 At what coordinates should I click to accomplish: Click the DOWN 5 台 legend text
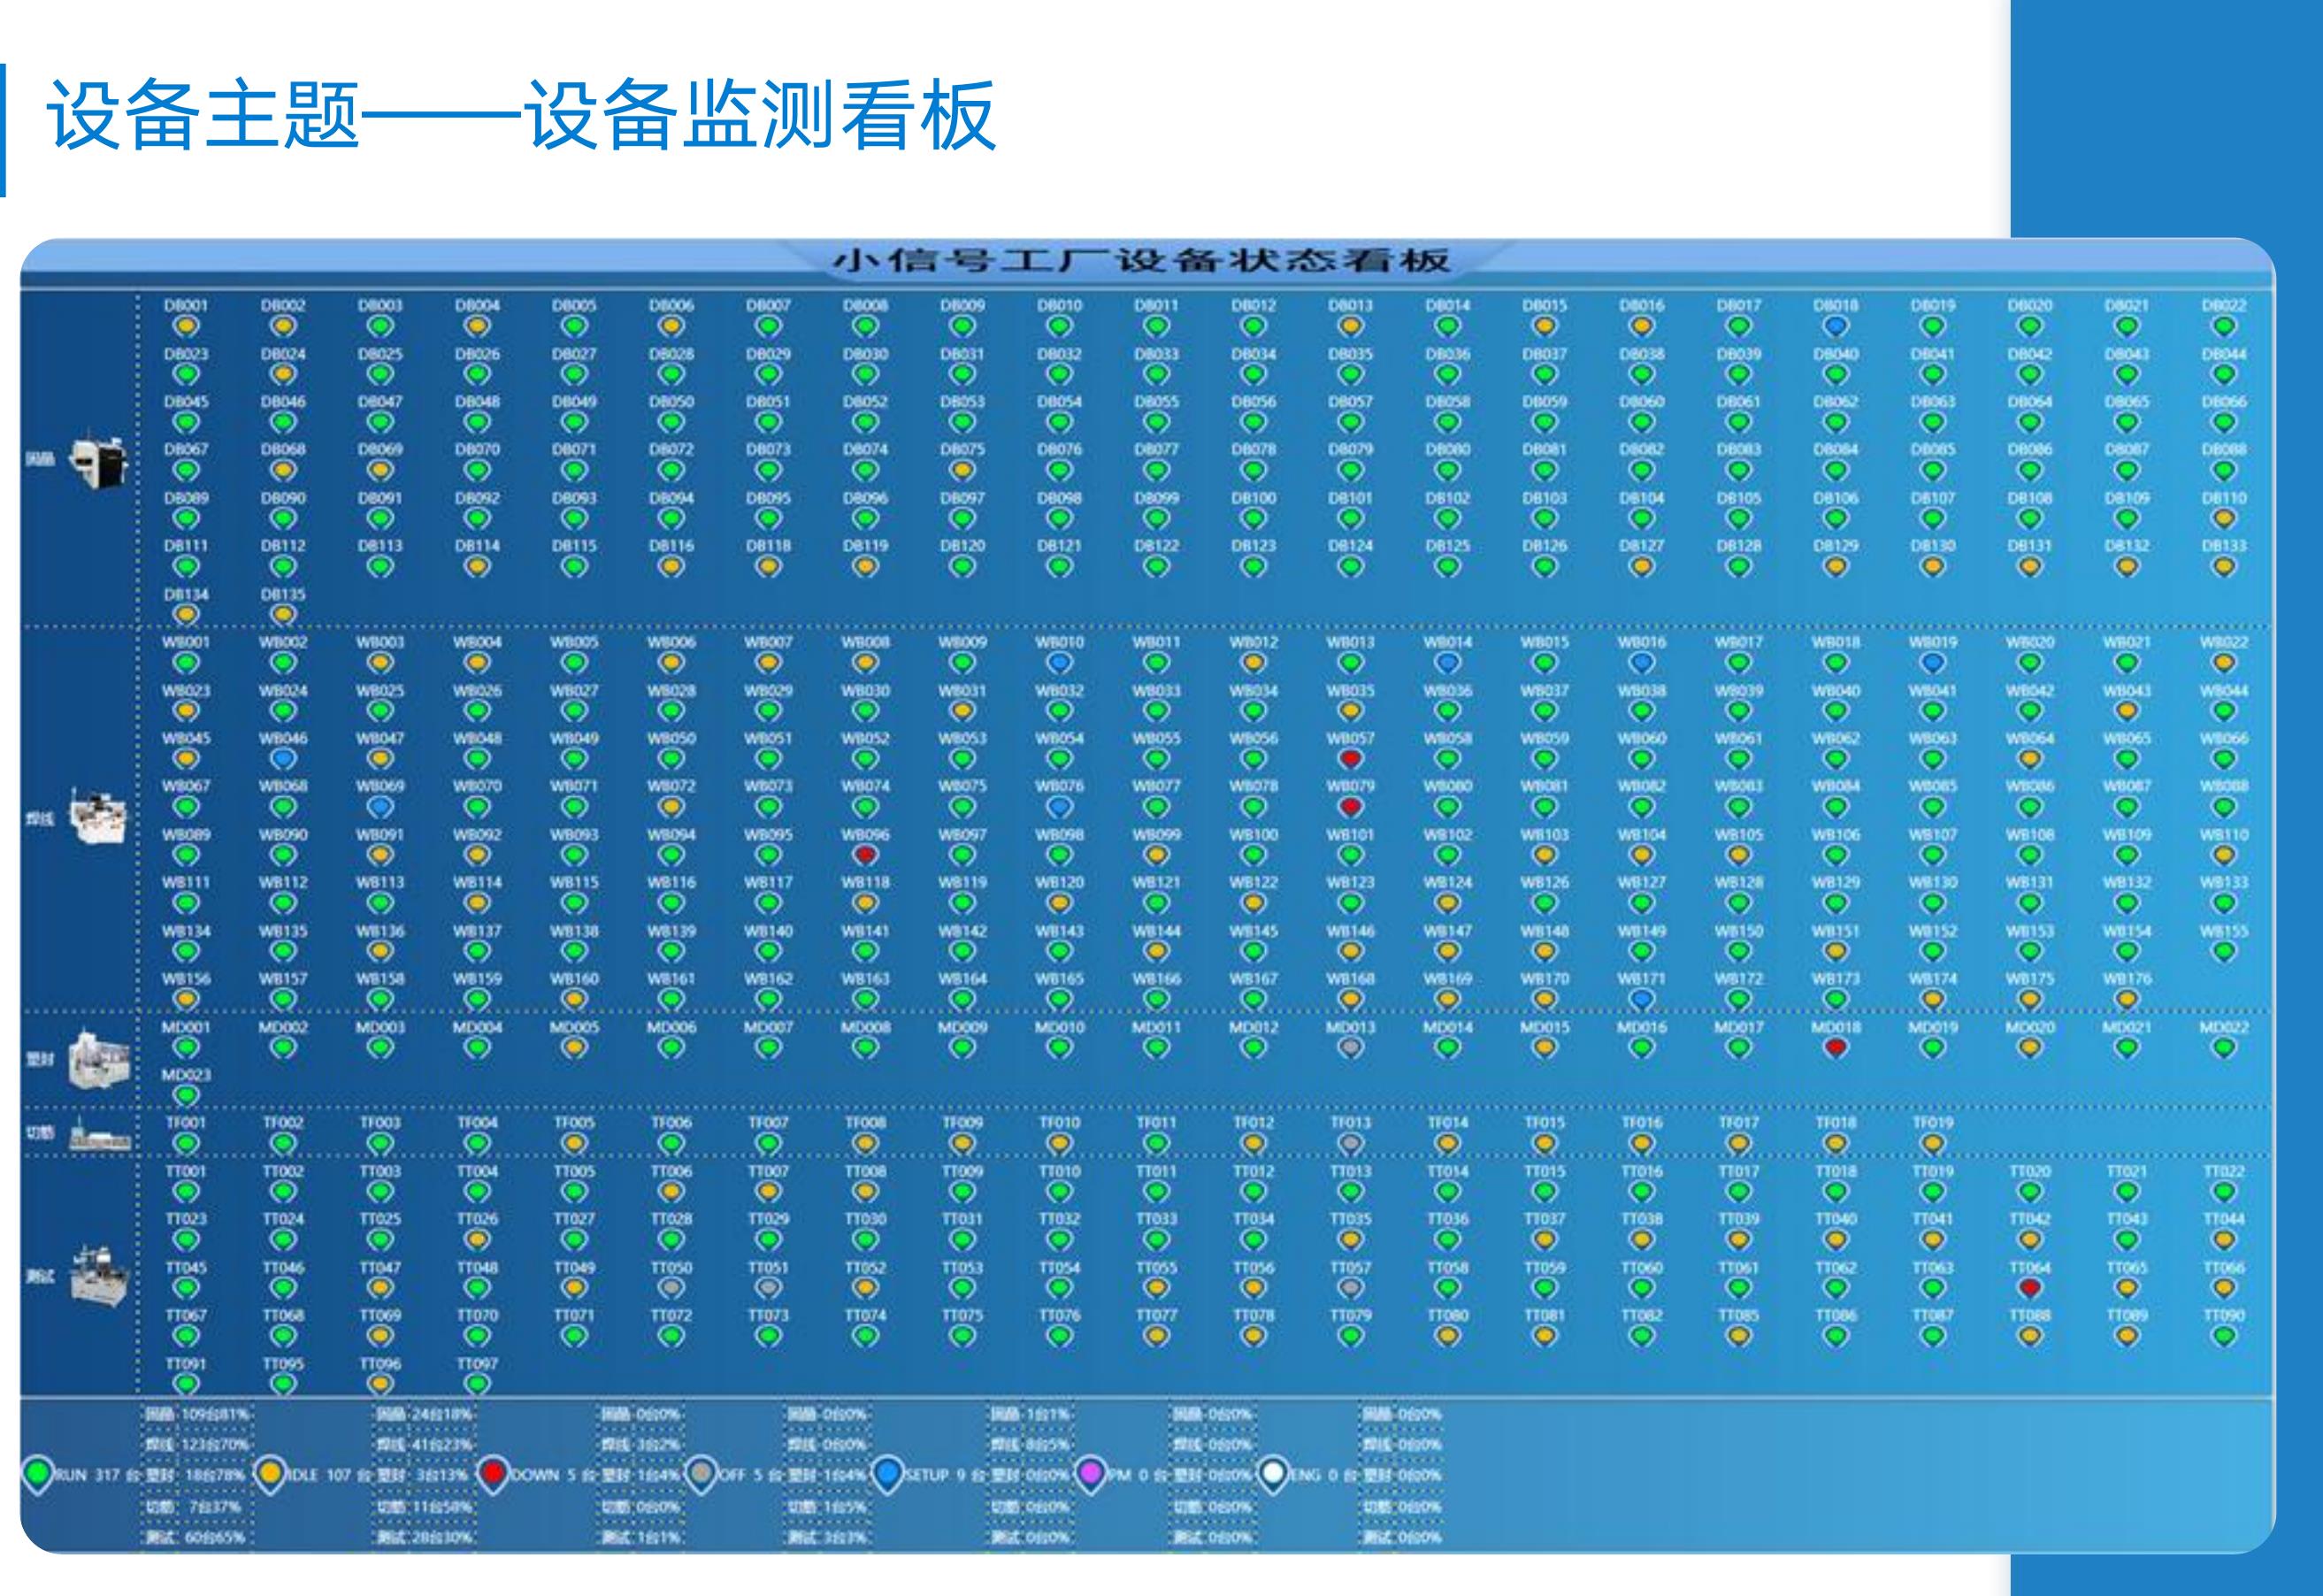pyautogui.click(x=553, y=1475)
